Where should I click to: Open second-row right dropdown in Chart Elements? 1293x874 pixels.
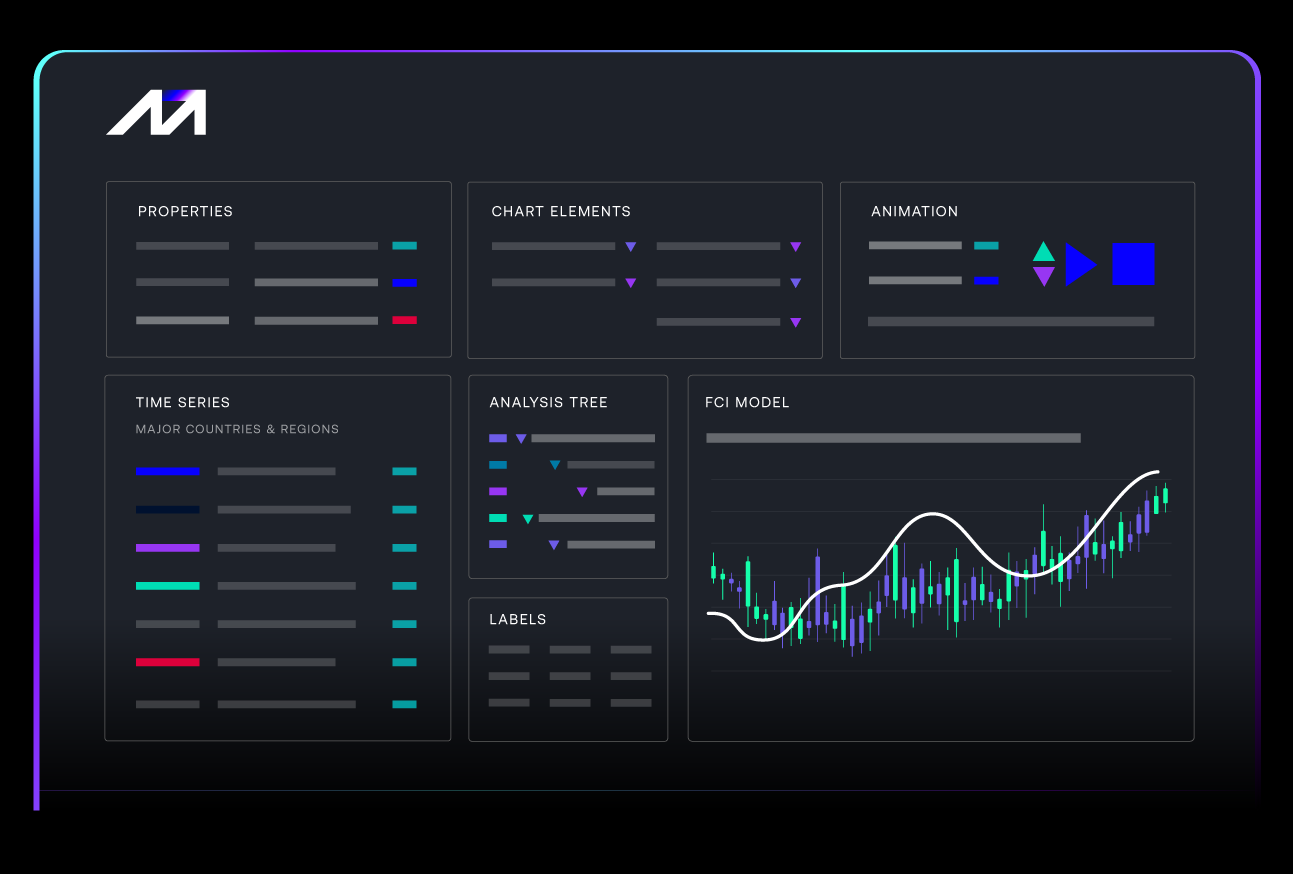click(x=795, y=283)
